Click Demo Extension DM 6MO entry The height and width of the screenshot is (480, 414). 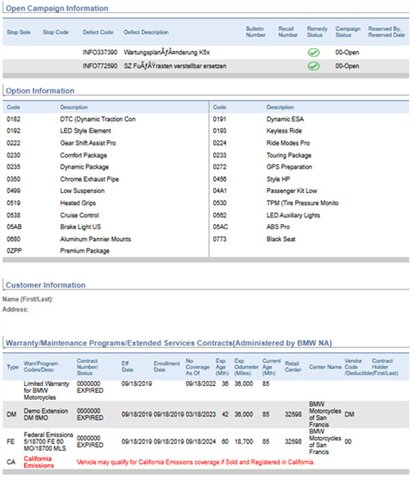(x=46, y=414)
